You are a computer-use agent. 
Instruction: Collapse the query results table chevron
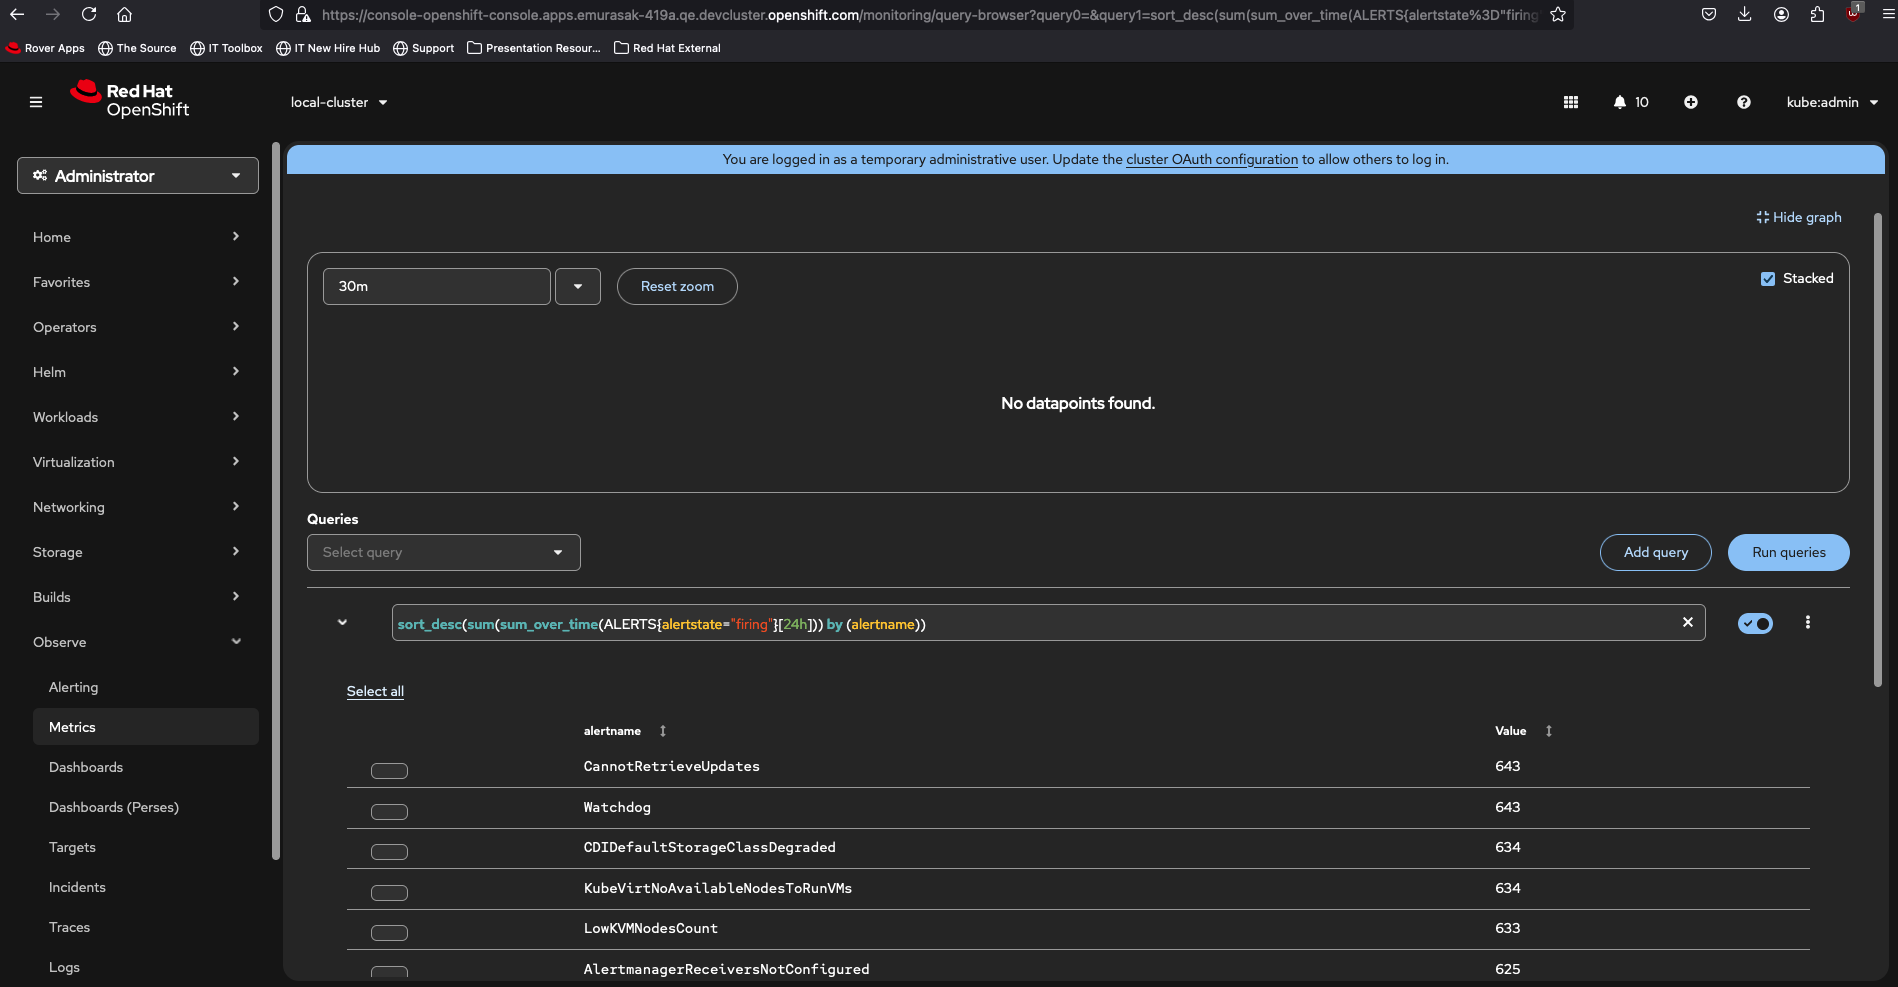[x=342, y=622]
